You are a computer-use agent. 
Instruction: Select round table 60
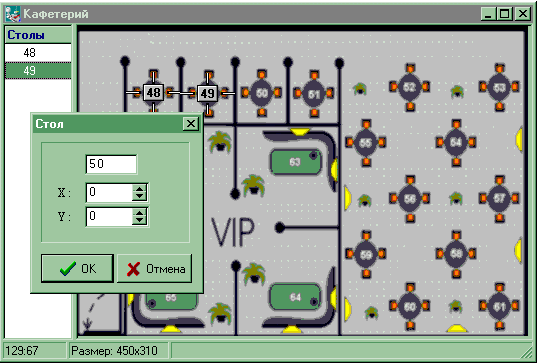point(410,306)
